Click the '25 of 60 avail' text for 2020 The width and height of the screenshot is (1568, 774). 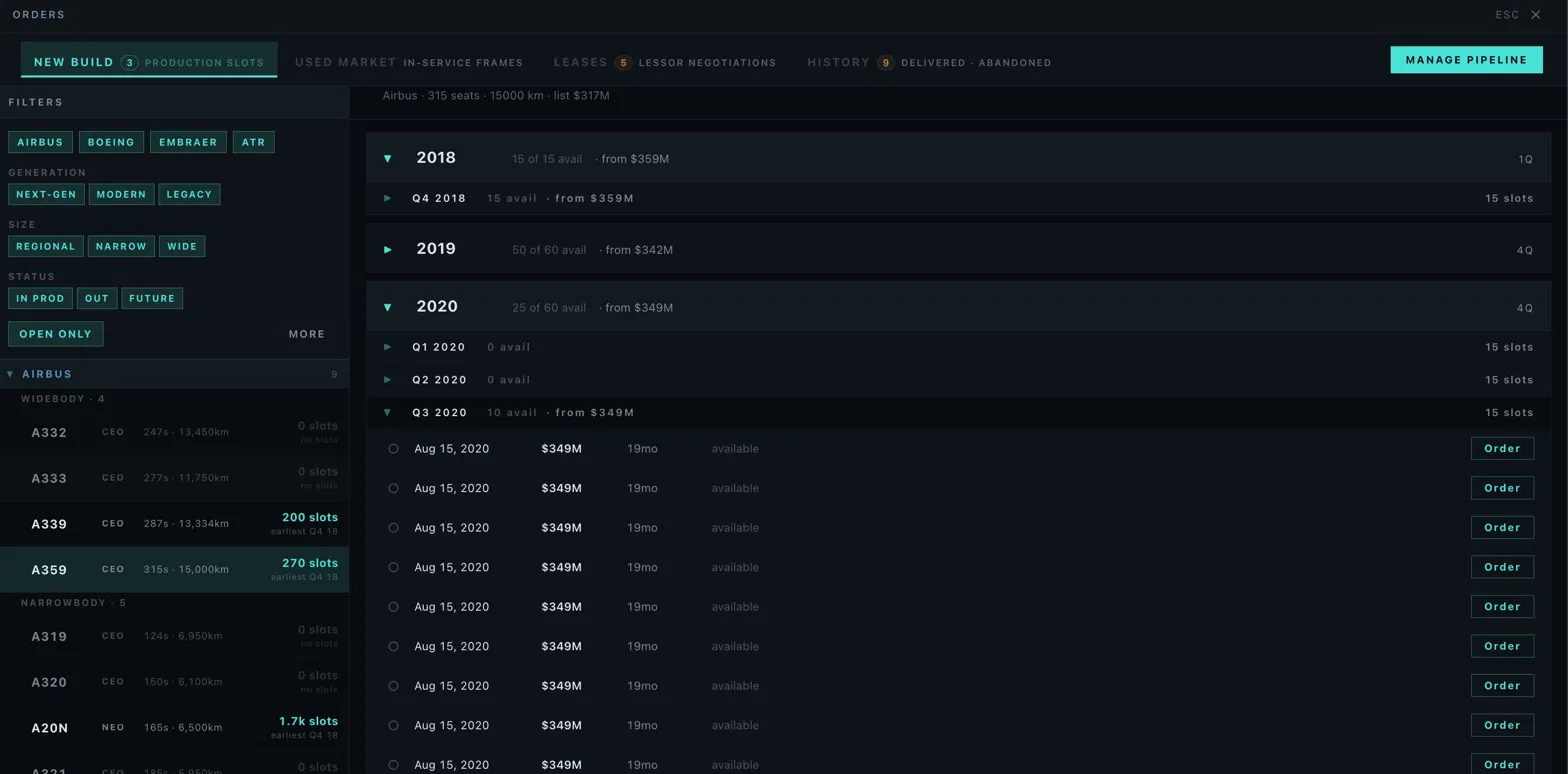pos(549,308)
